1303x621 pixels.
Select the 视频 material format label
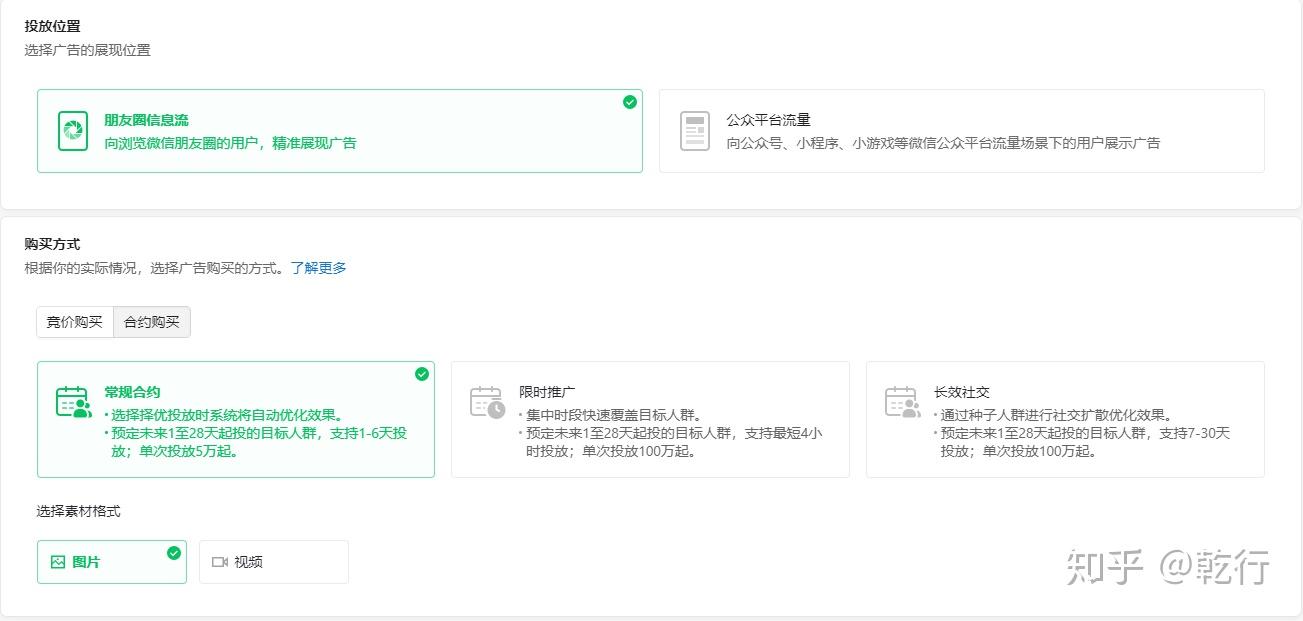coord(249,562)
